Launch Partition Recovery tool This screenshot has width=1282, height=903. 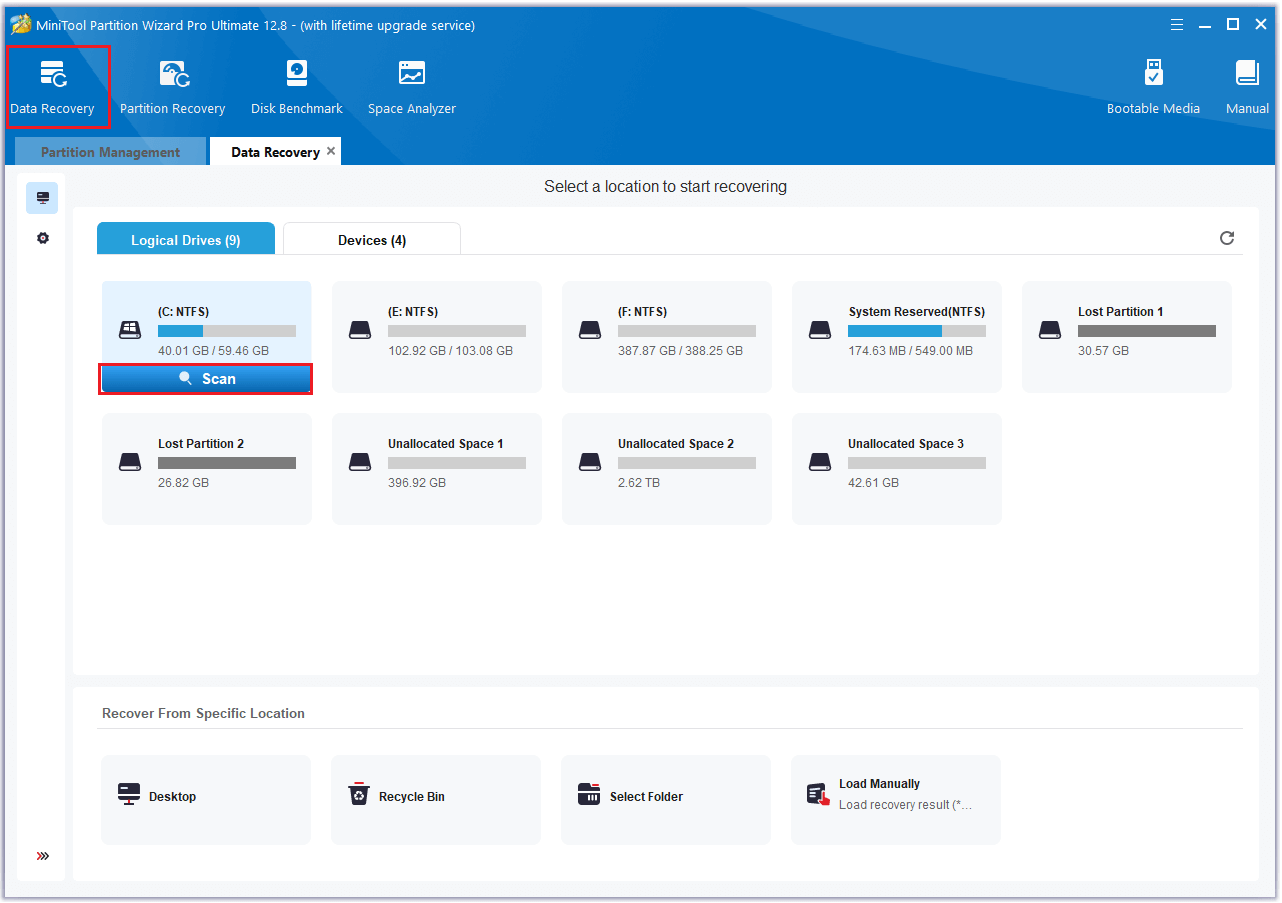(172, 85)
